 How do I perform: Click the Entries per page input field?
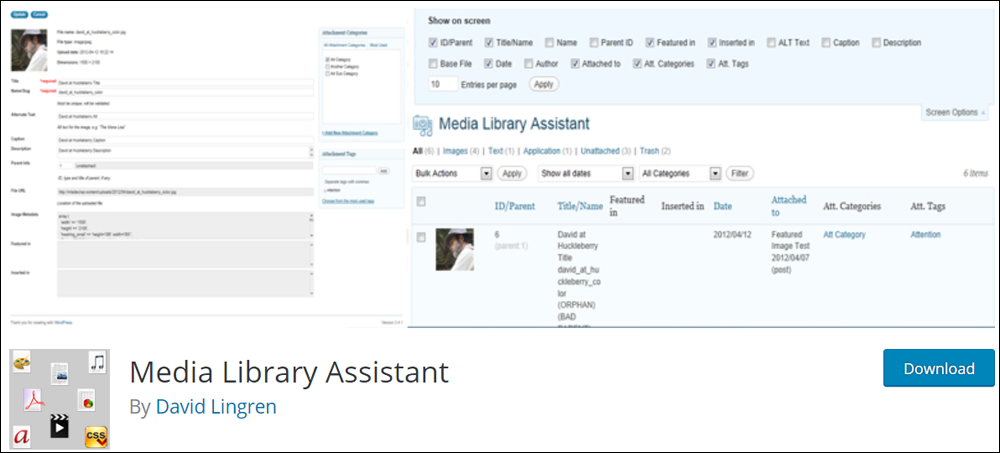(444, 84)
